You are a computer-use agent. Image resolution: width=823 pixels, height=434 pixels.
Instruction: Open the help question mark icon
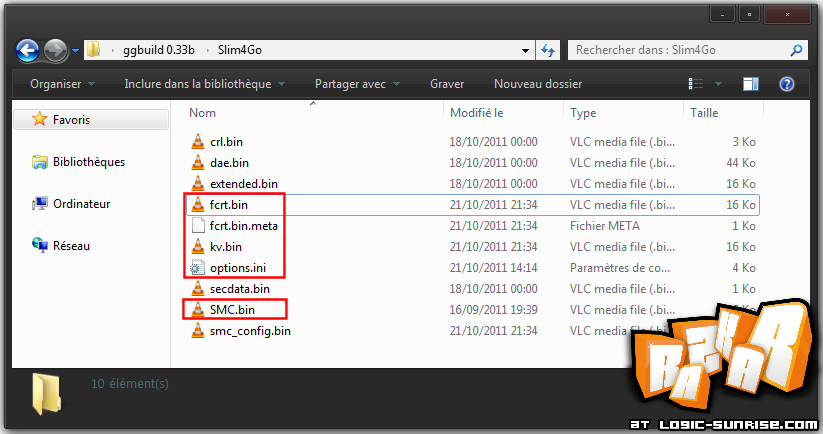(787, 84)
